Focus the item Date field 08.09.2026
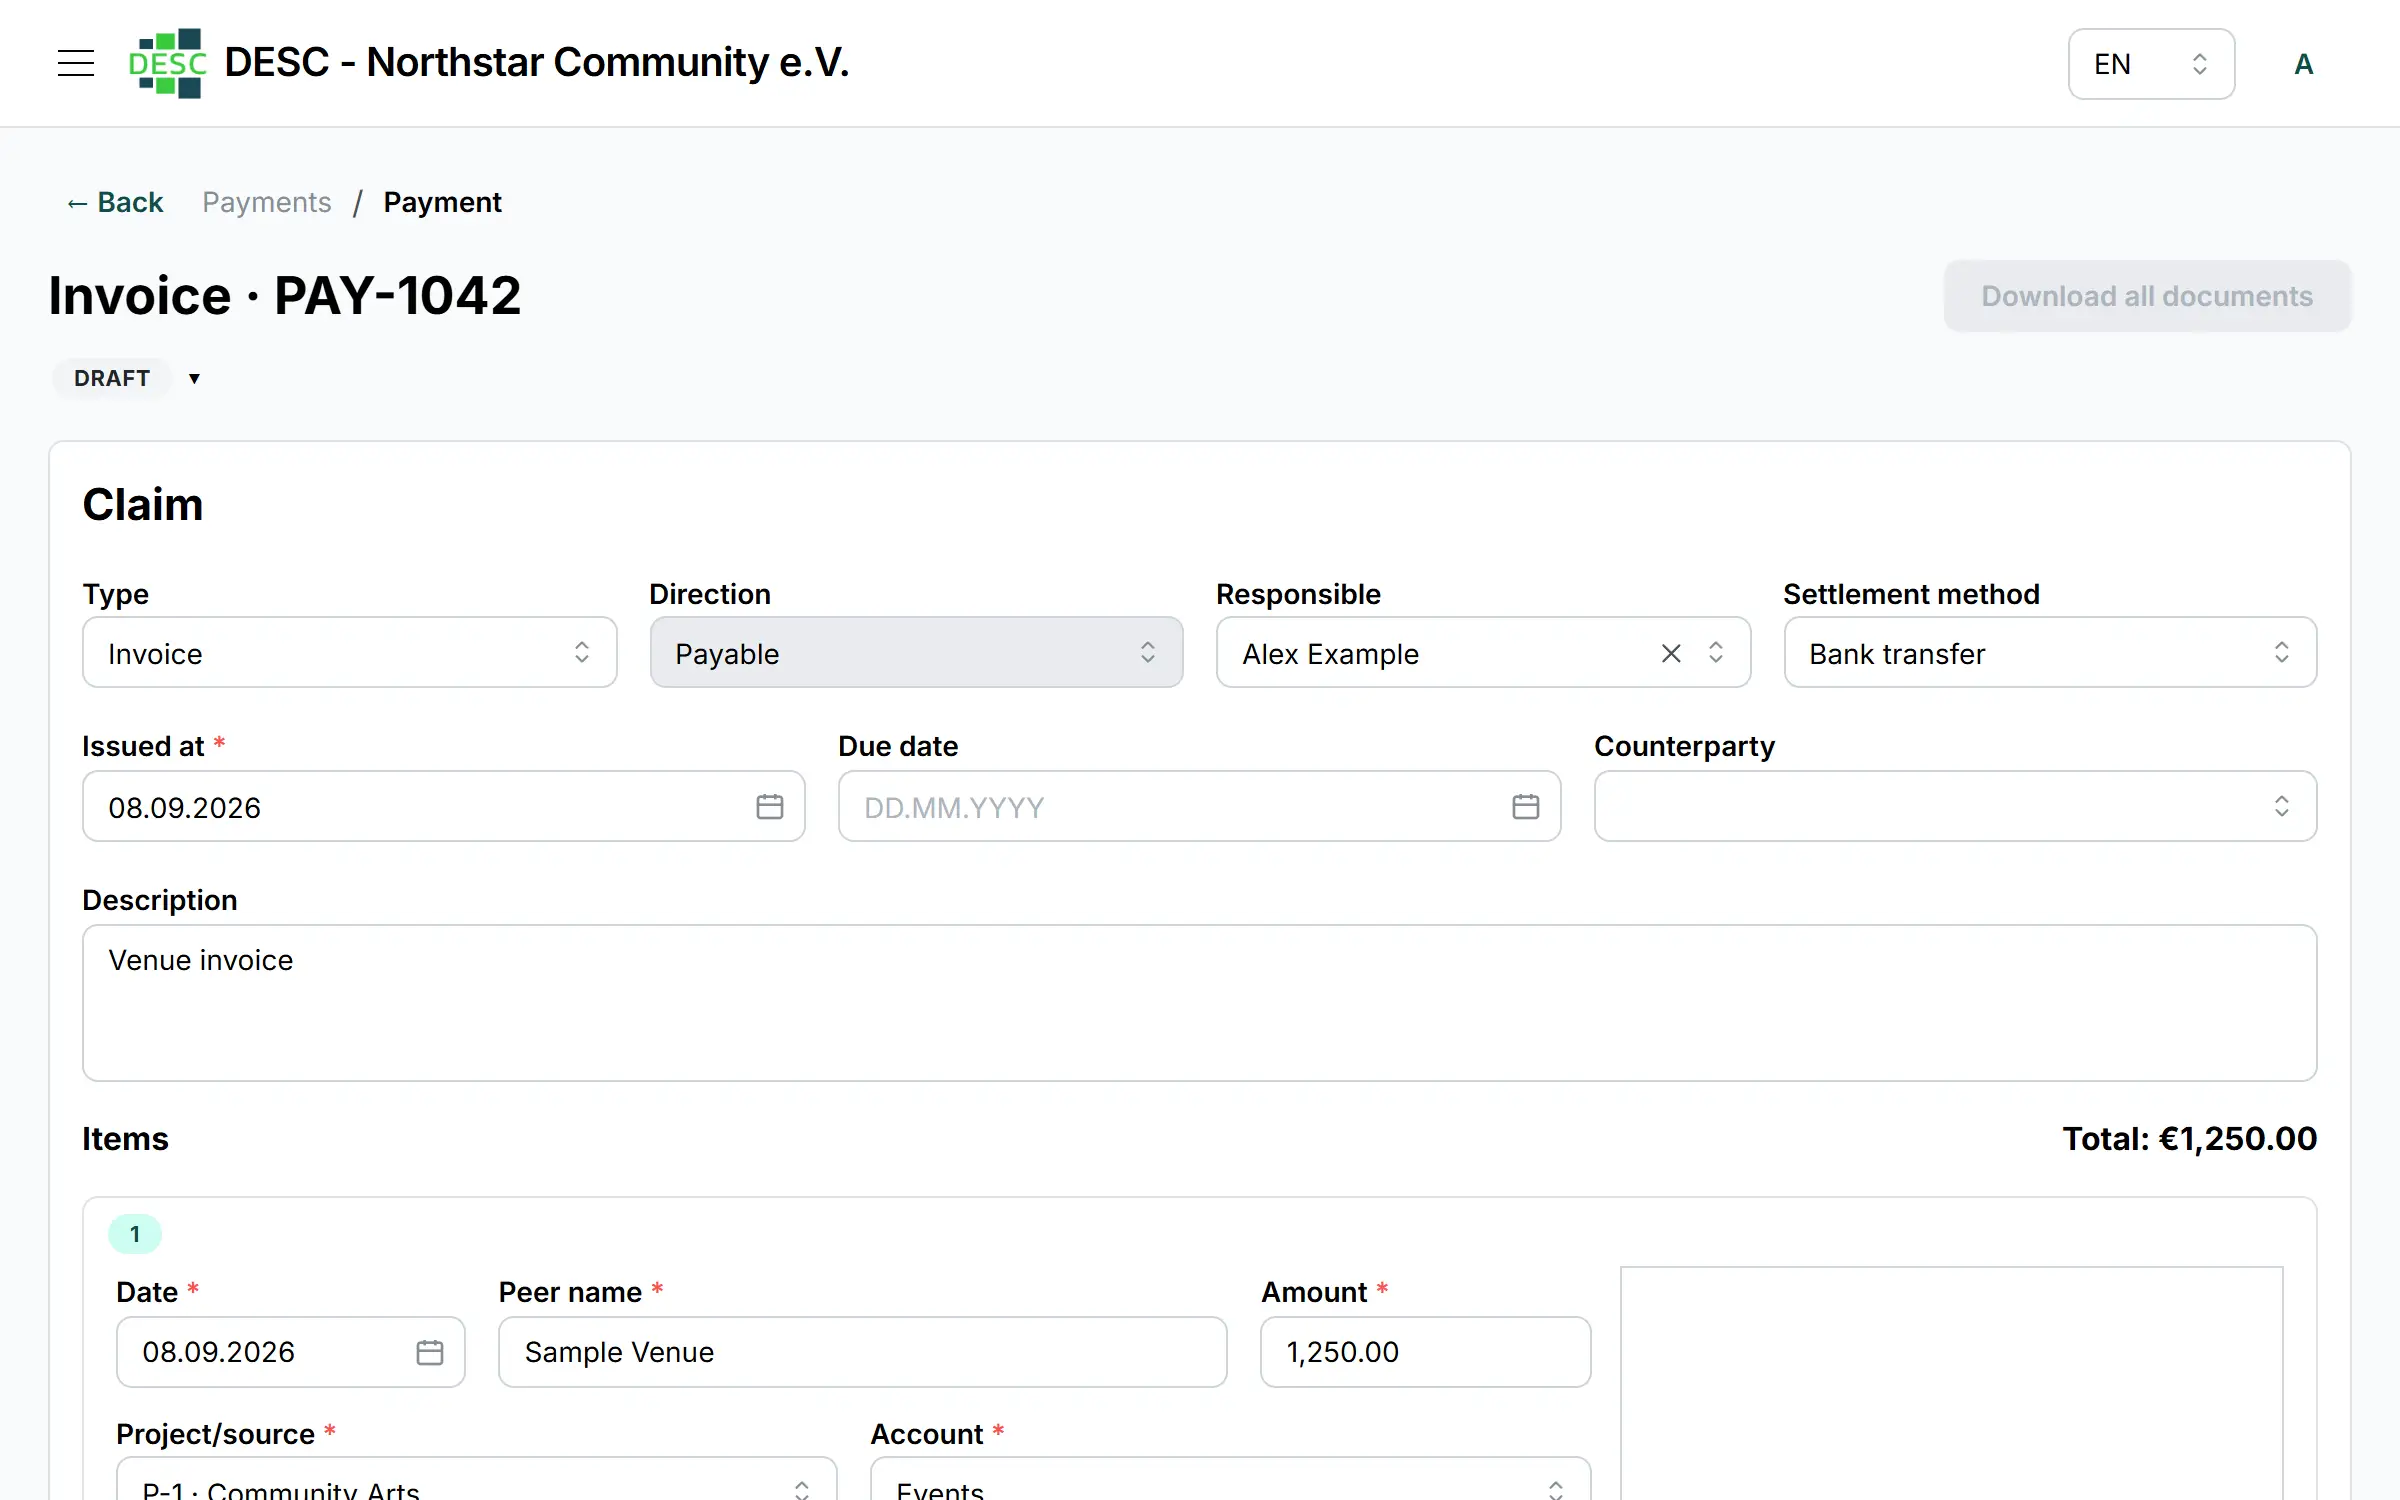 pyautogui.click(x=290, y=1352)
